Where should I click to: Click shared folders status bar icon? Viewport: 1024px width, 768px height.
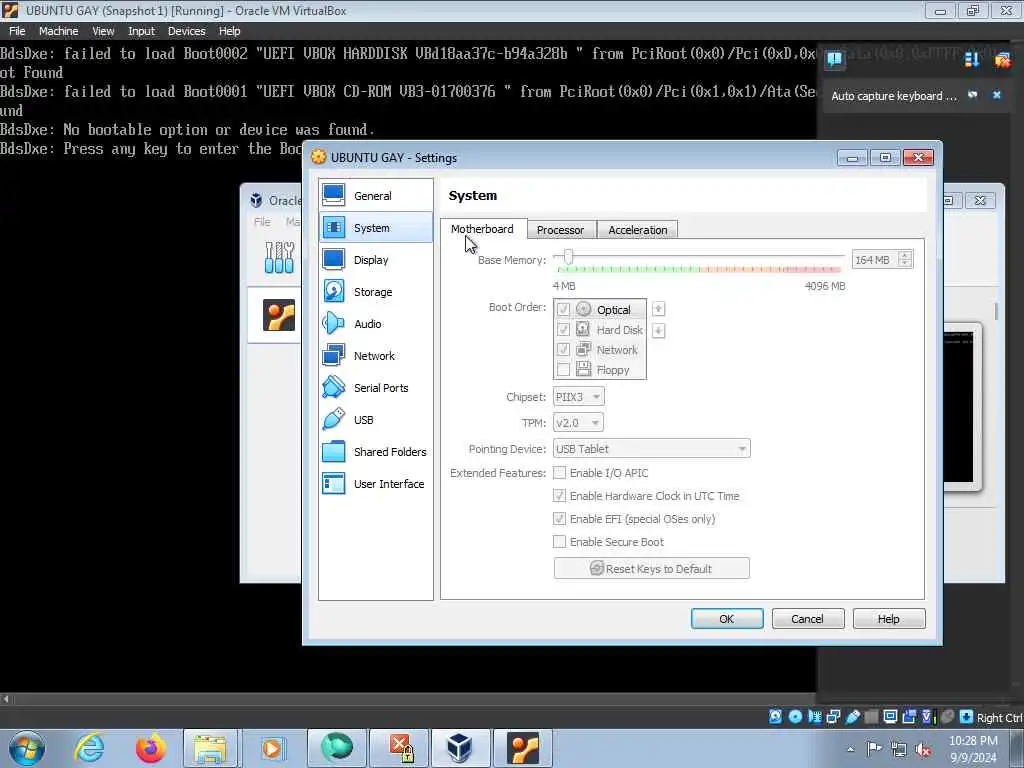click(x=871, y=716)
